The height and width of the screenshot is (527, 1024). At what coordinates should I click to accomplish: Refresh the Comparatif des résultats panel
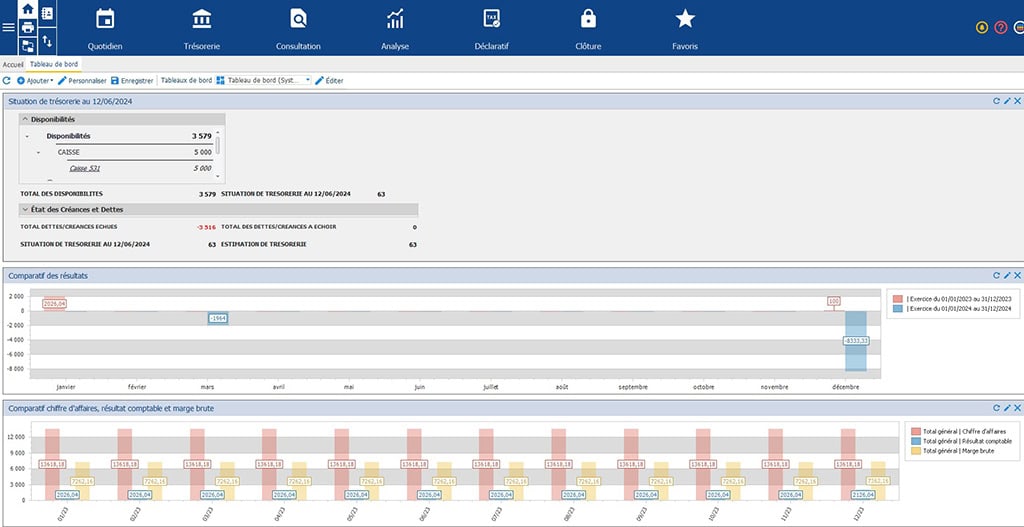coord(997,276)
